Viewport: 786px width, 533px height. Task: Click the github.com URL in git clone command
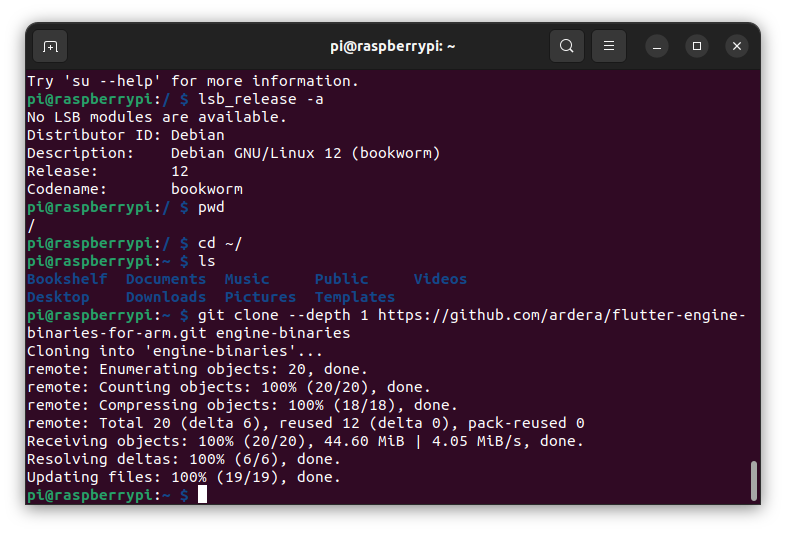pos(561,315)
